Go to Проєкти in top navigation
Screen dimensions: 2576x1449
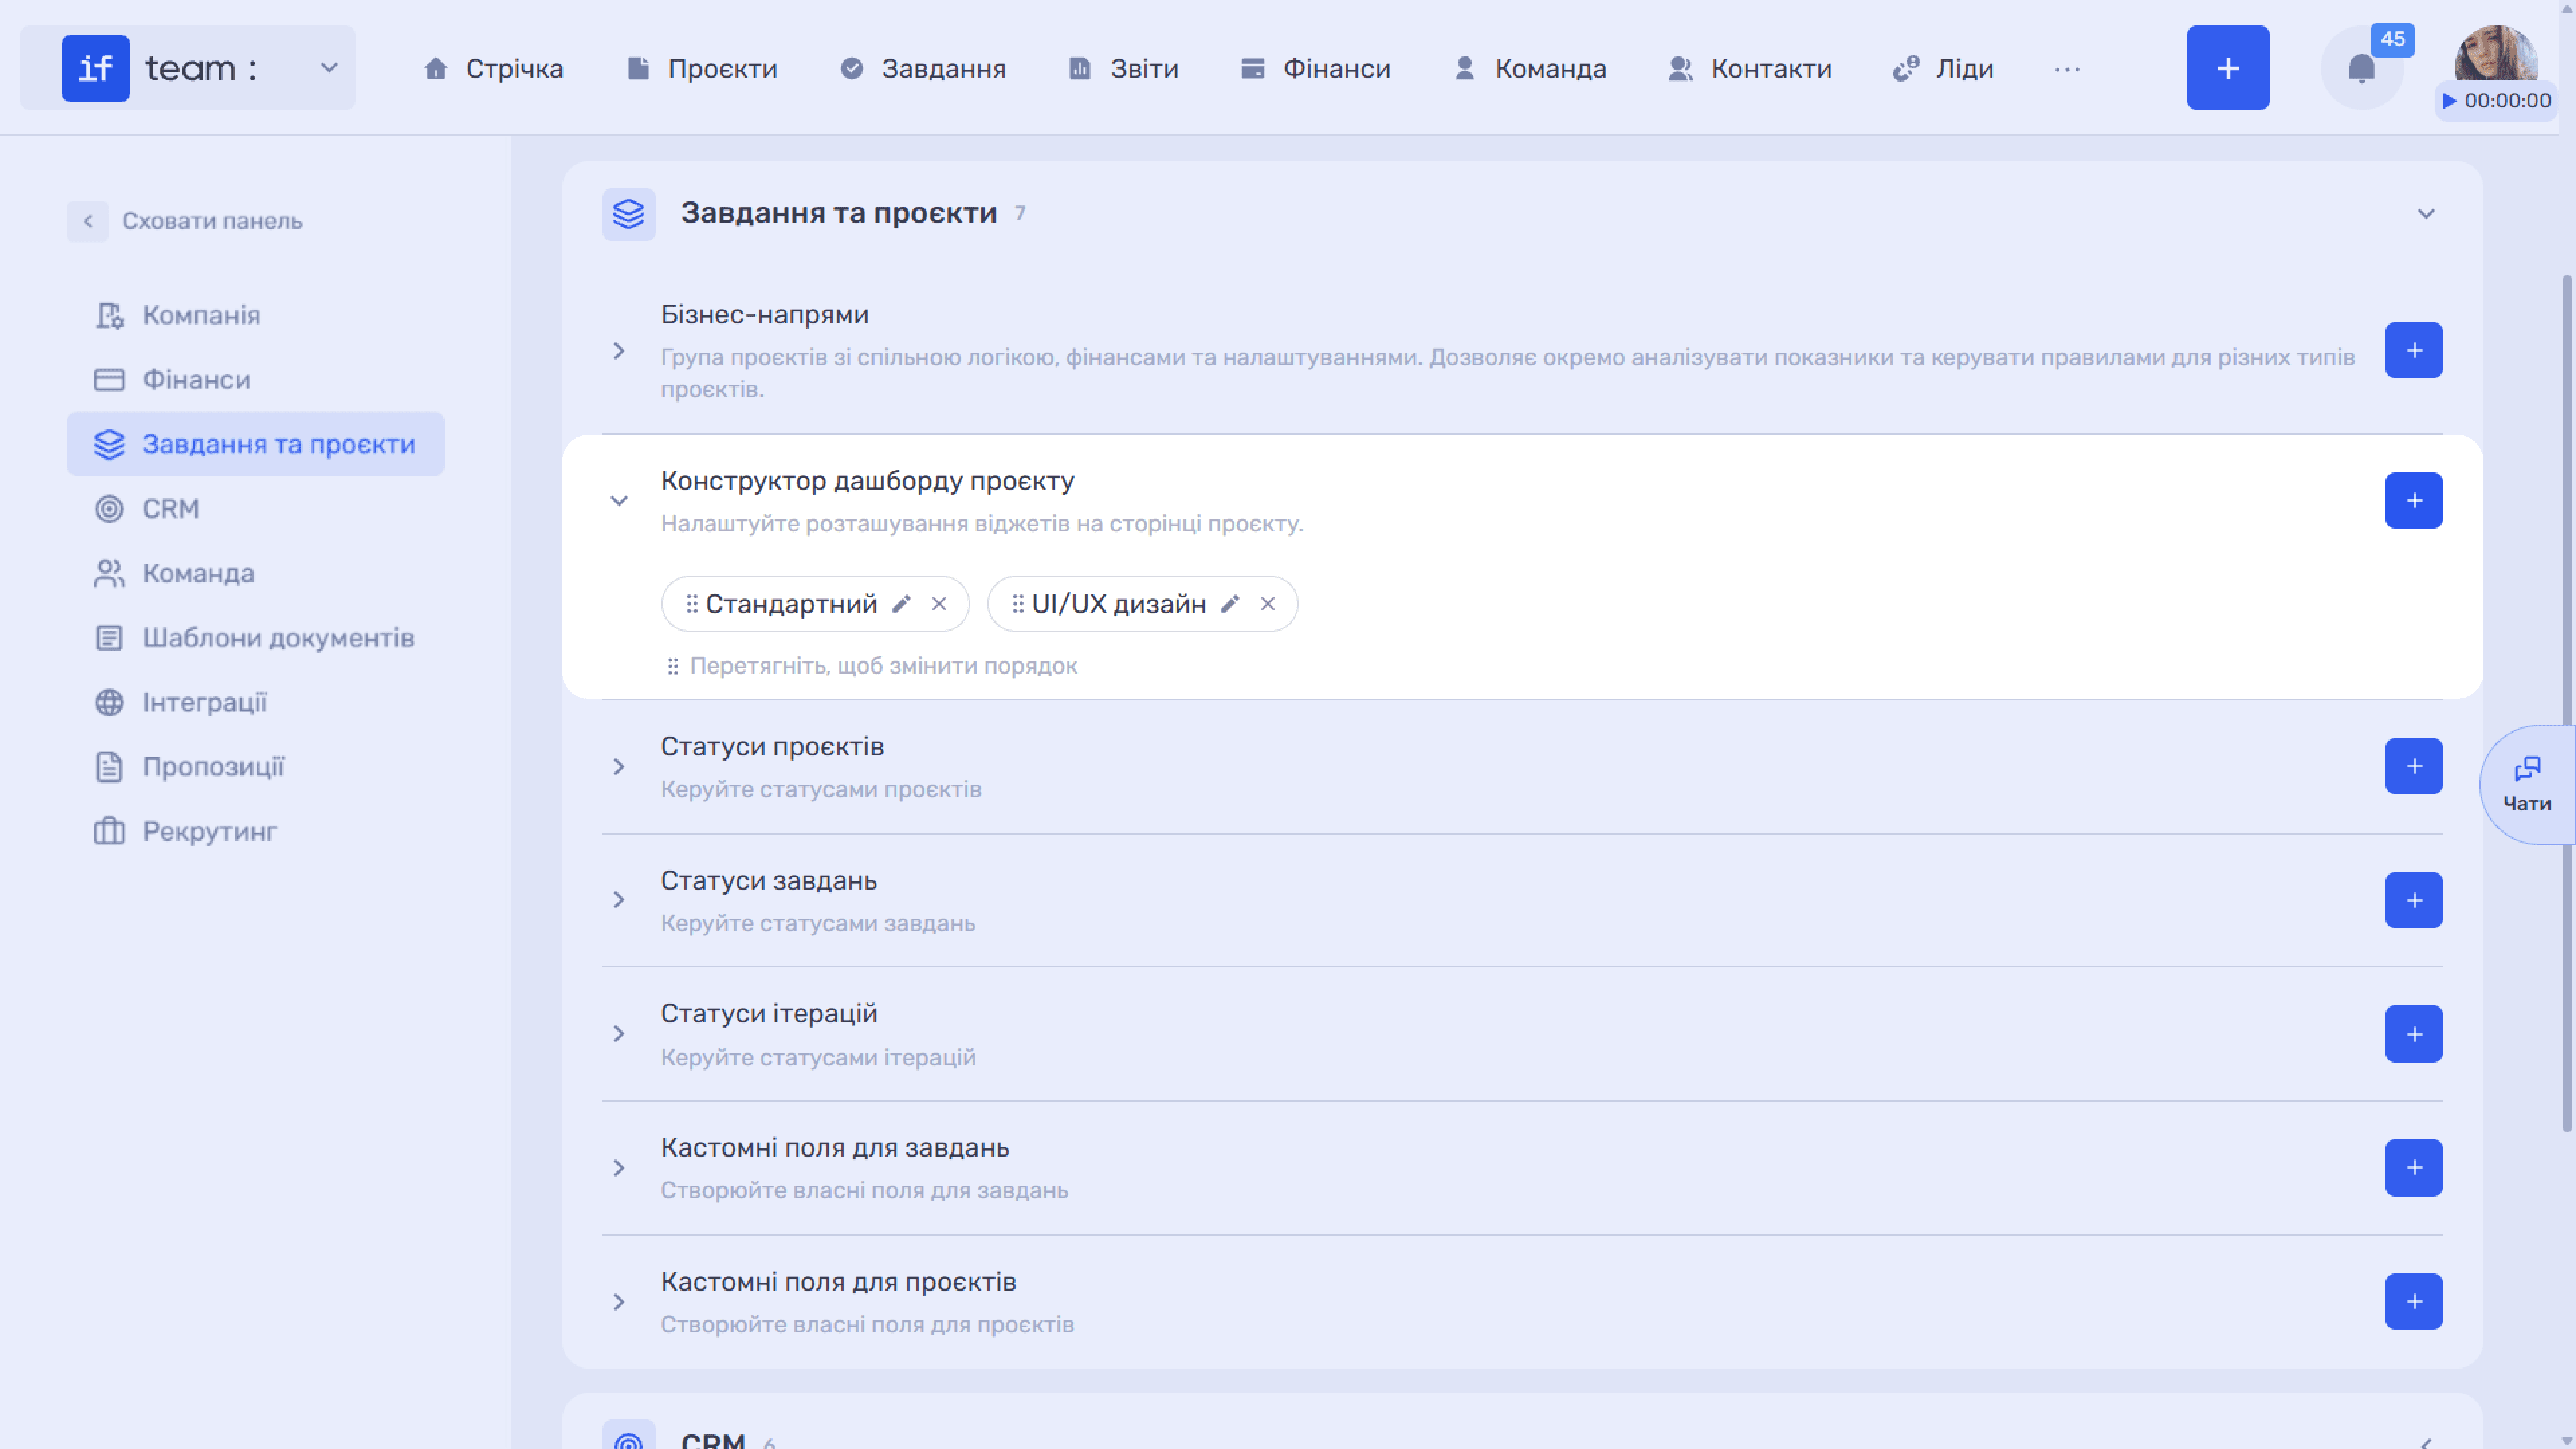(x=702, y=68)
